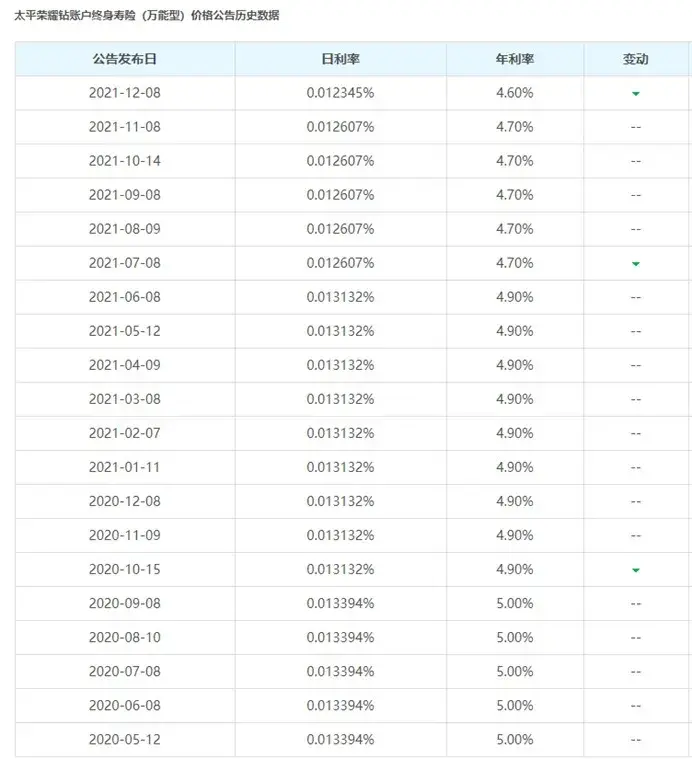Select the 2021-01-11 date cell

tap(124, 467)
